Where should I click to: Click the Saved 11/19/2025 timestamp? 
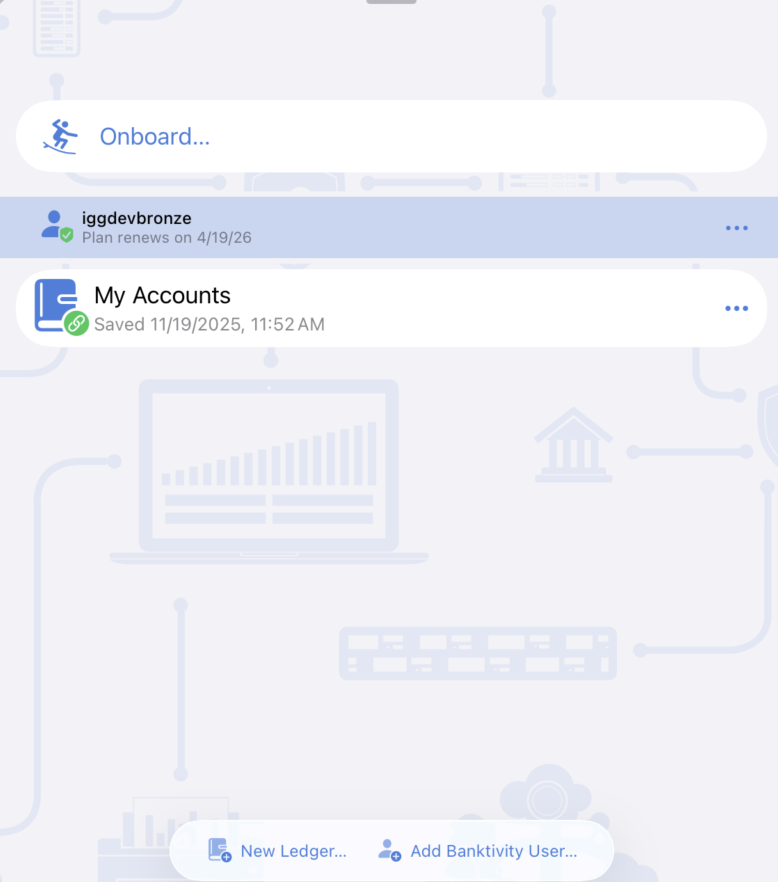tap(209, 324)
